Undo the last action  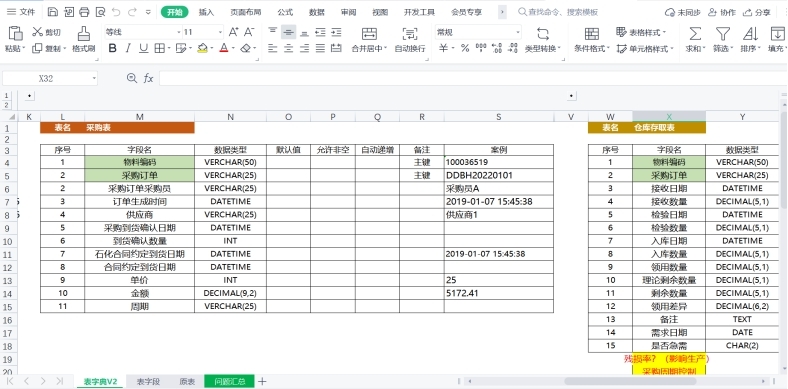pyautogui.click(x=116, y=12)
